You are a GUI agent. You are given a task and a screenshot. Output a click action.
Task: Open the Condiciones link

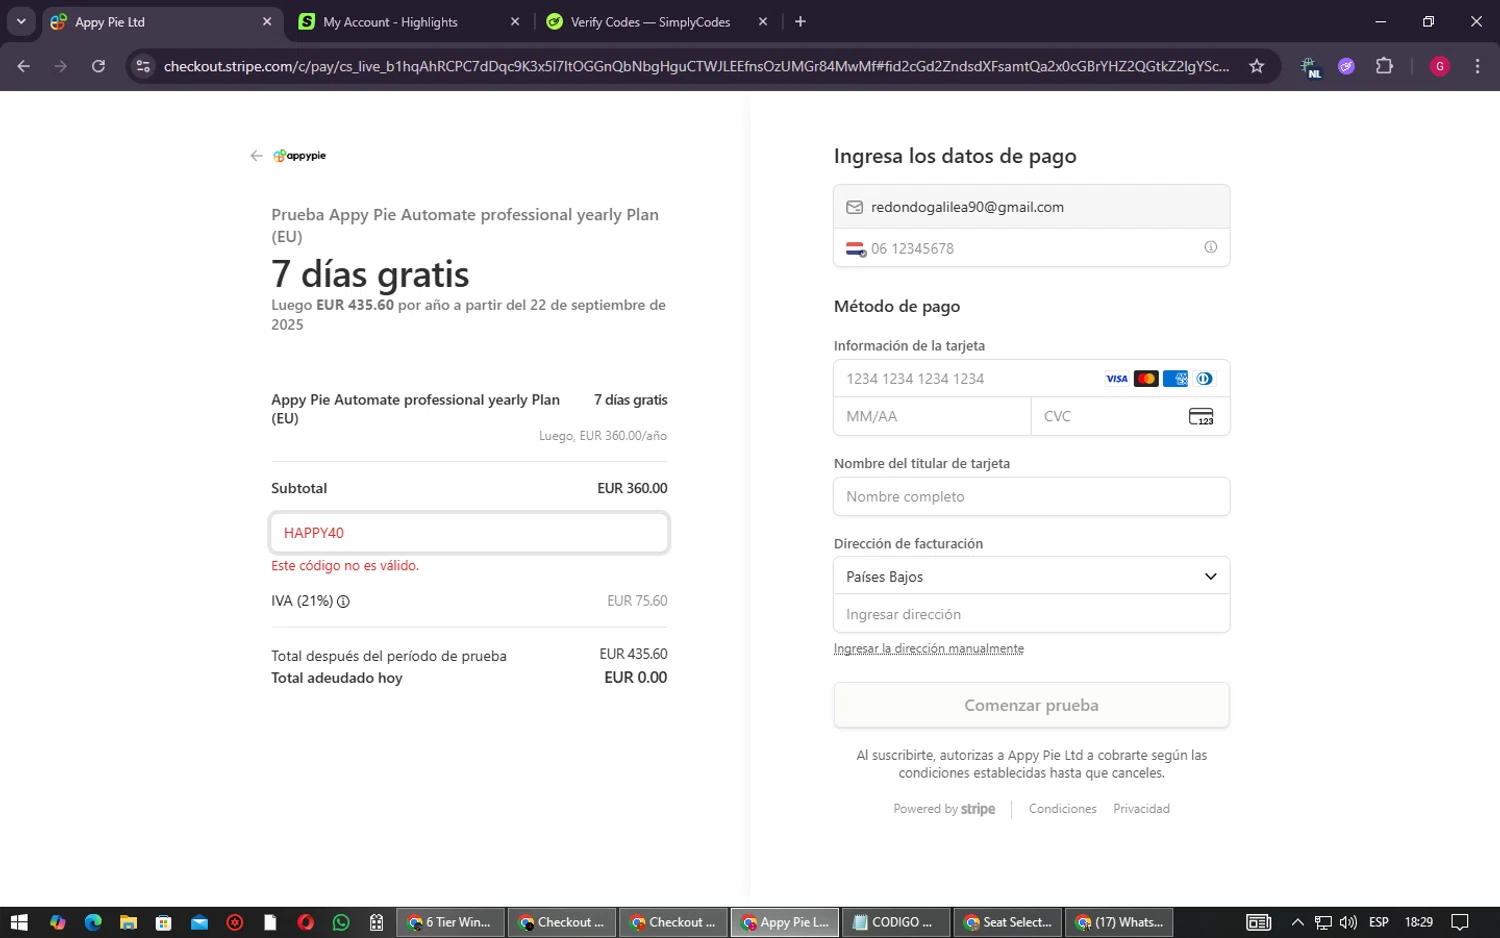1062,809
